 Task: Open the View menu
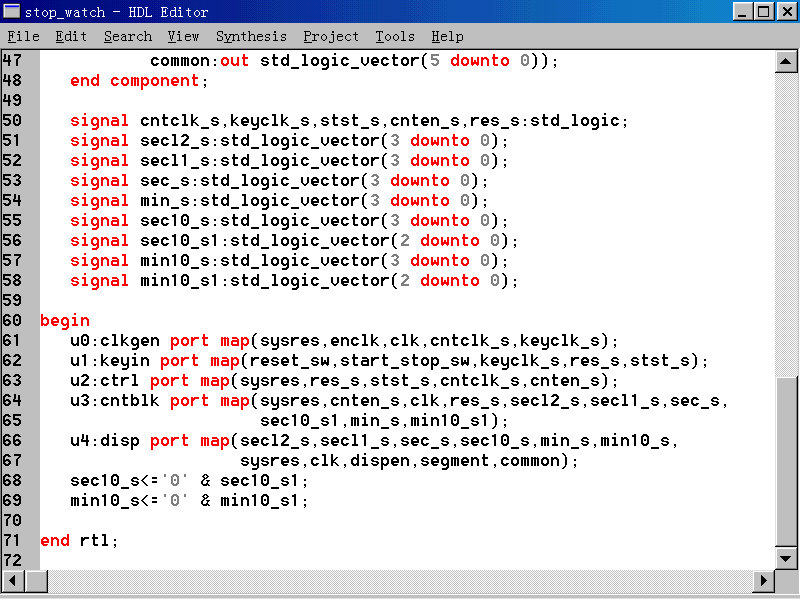point(183,37)
